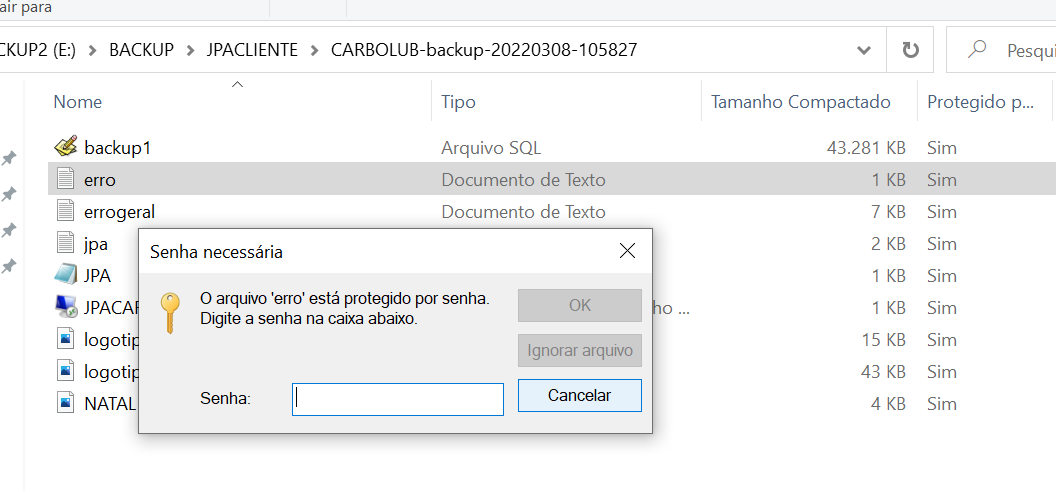The image size is (1056, 491).
Task: Click the erro text document icon
Action: tap(65, 180)
